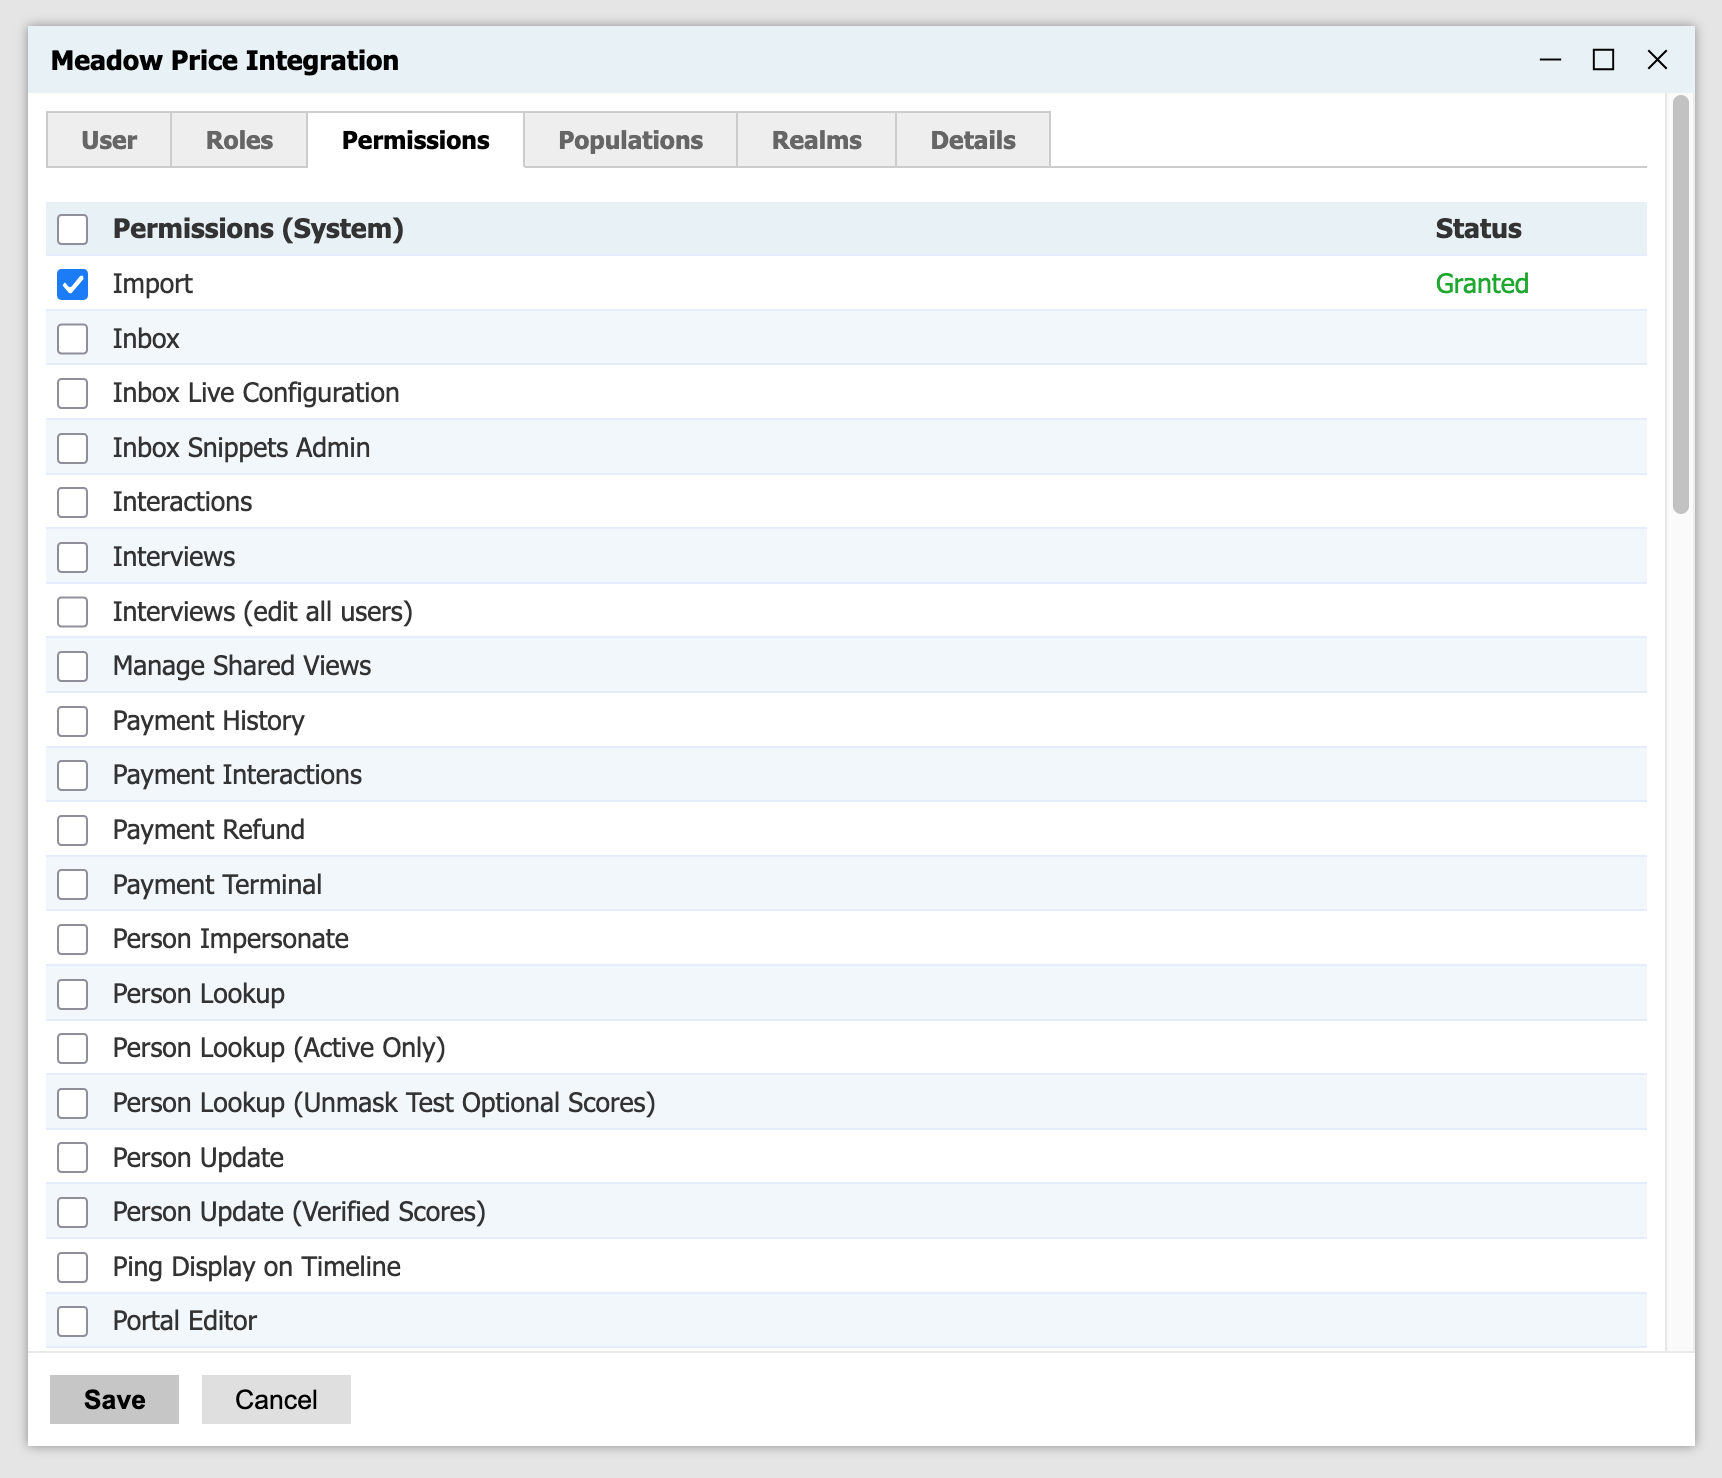Click the vertical scrollbar thumb
Viewport: 1722px width, 1478px height.
click(1681, 305)
